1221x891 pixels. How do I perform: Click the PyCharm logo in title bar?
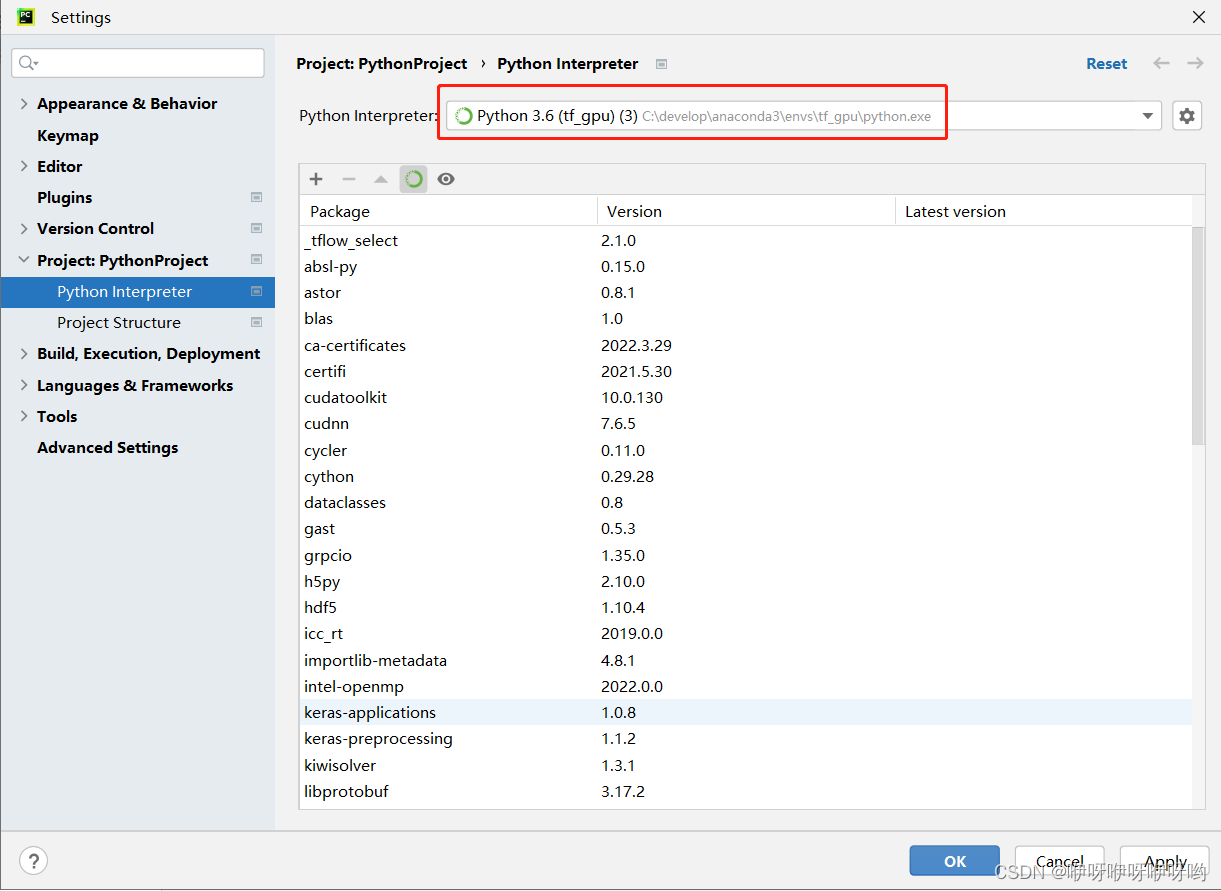click(26, 17)
